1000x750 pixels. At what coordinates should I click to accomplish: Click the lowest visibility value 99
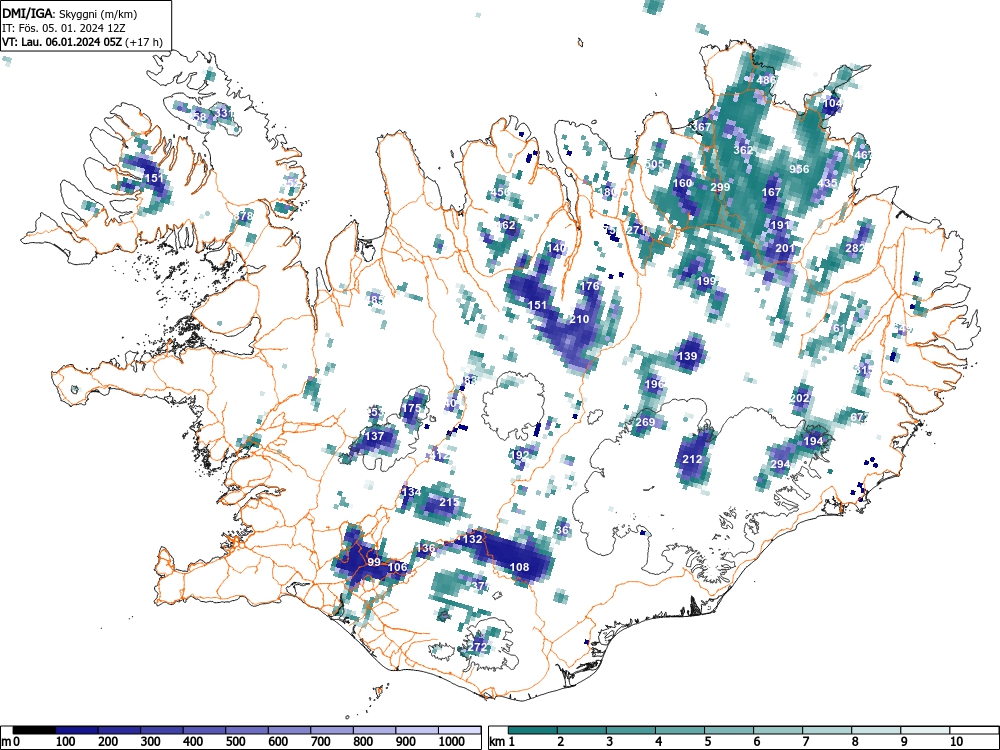[x=374, y=562]
